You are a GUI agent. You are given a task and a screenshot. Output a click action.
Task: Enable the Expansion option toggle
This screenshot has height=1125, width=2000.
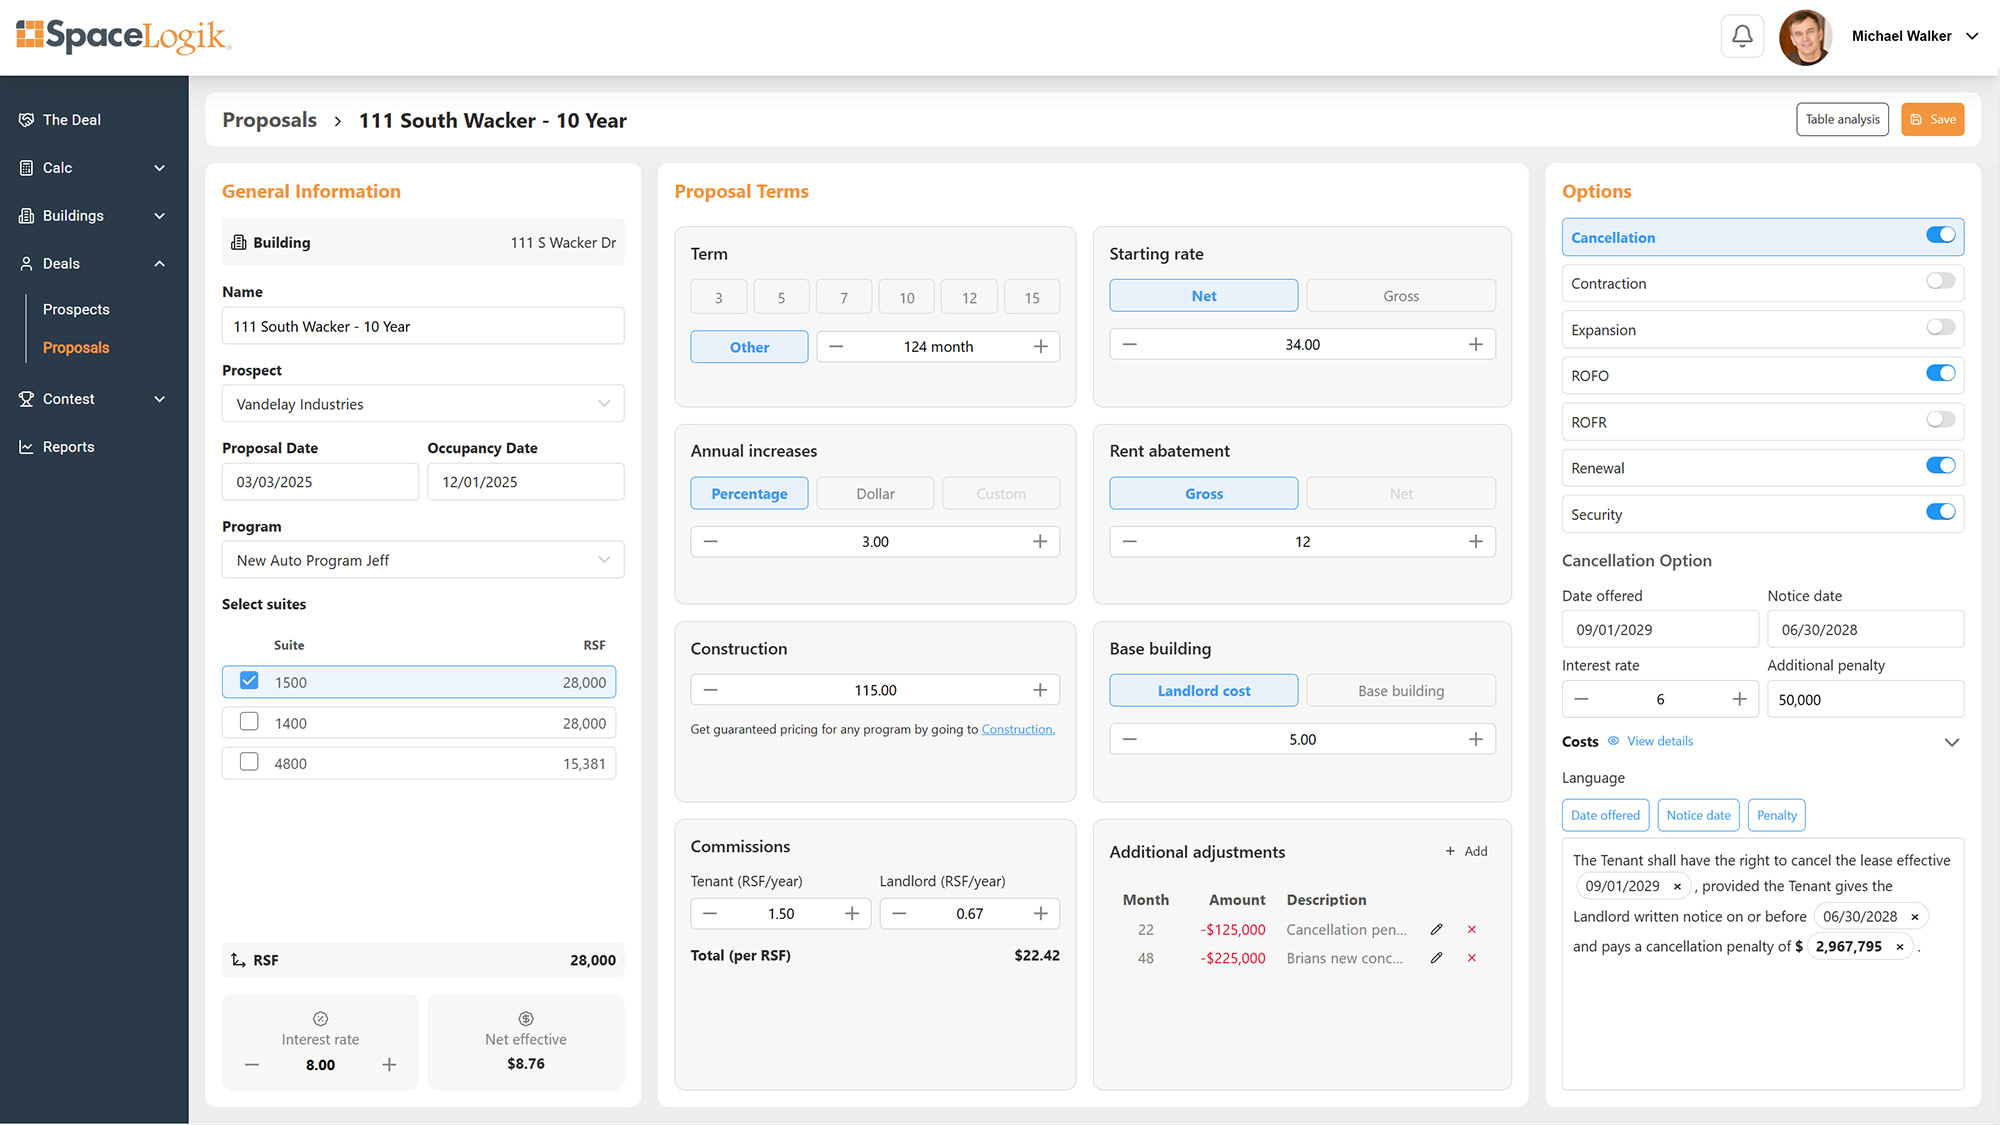pos(1940,328)
